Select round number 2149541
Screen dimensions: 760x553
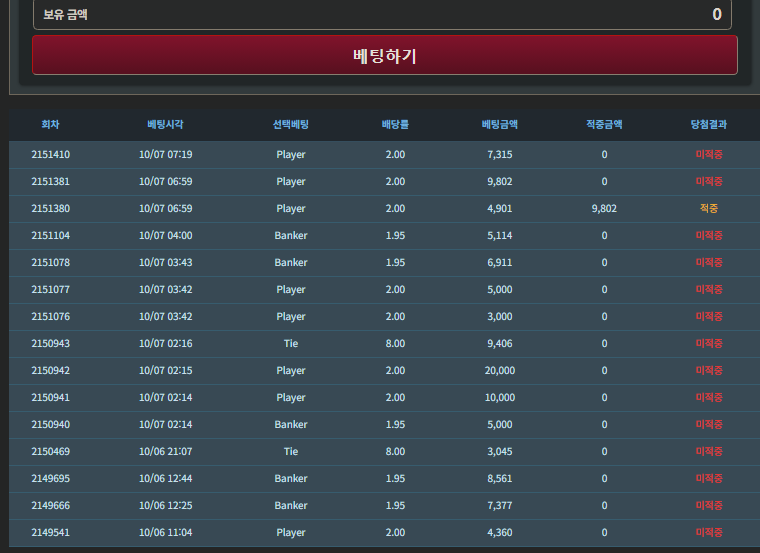point(50,533)
